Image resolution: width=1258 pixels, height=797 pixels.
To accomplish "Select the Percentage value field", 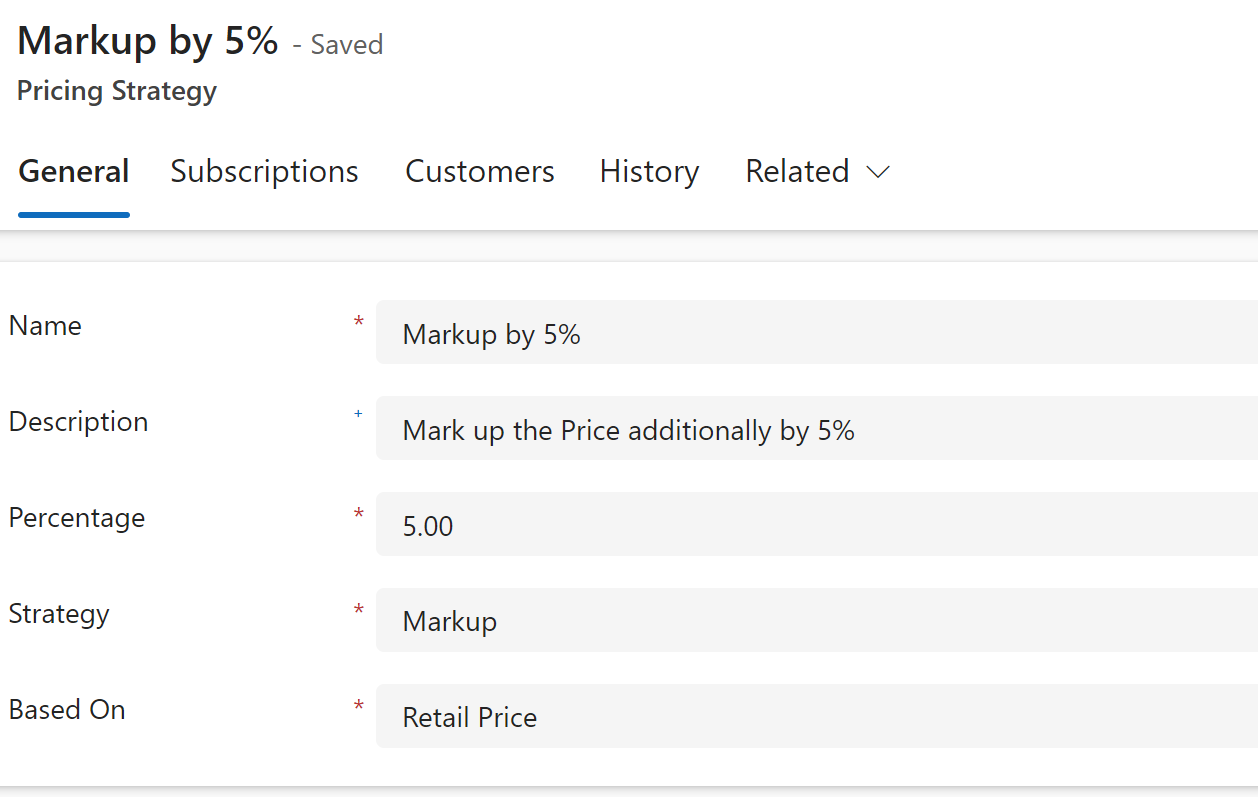I will coord(815,526).
